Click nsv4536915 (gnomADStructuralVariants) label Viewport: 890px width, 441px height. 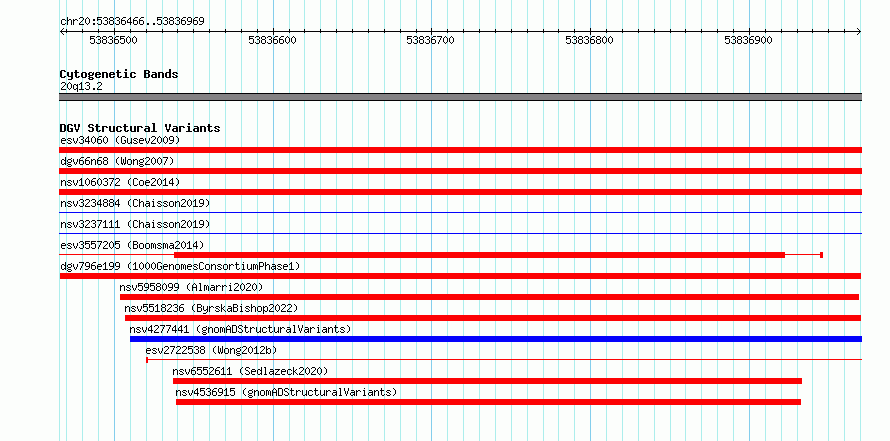tap(286, 392)
